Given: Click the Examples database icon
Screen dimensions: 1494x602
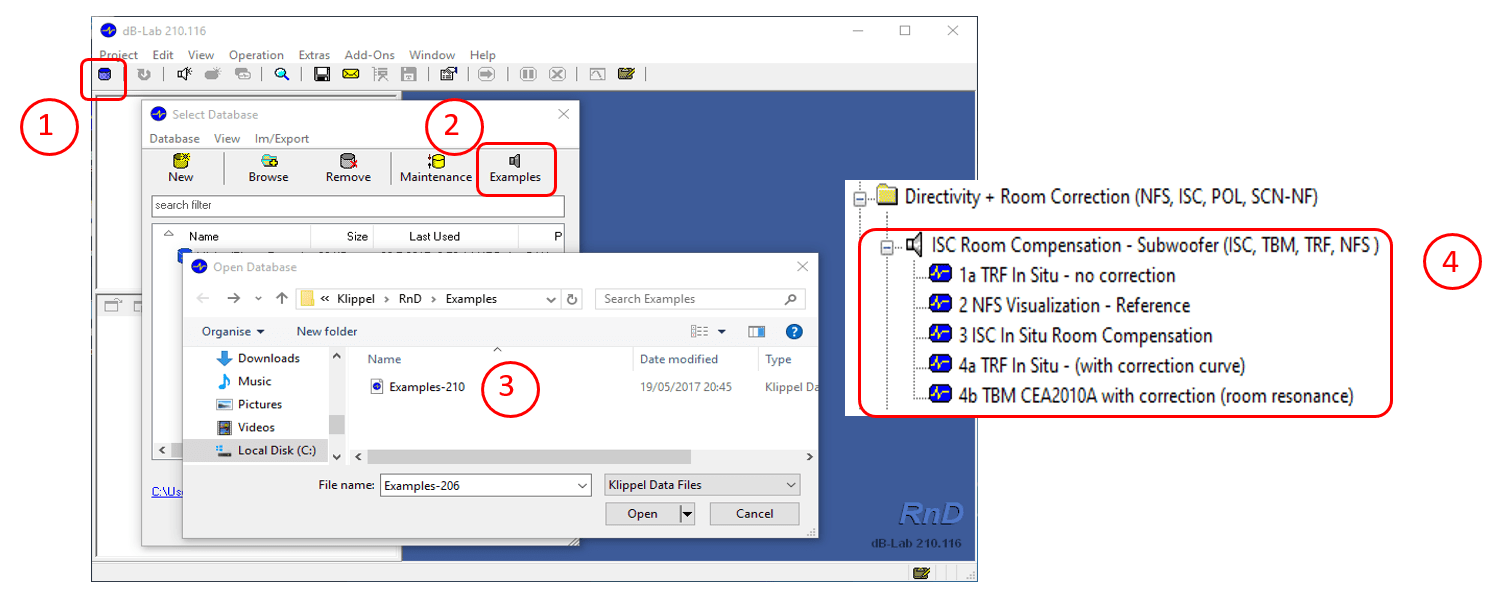Looking at the screenshot, I should [515, 161].
